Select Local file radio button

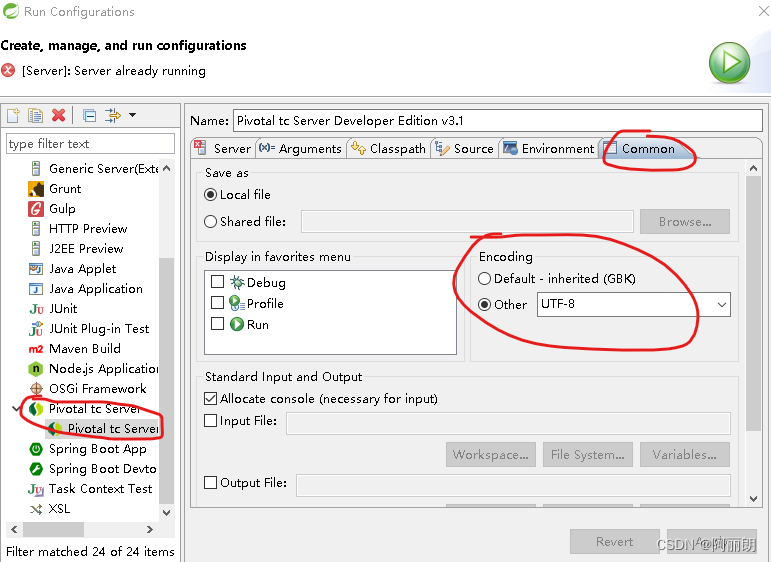point(210,195)
